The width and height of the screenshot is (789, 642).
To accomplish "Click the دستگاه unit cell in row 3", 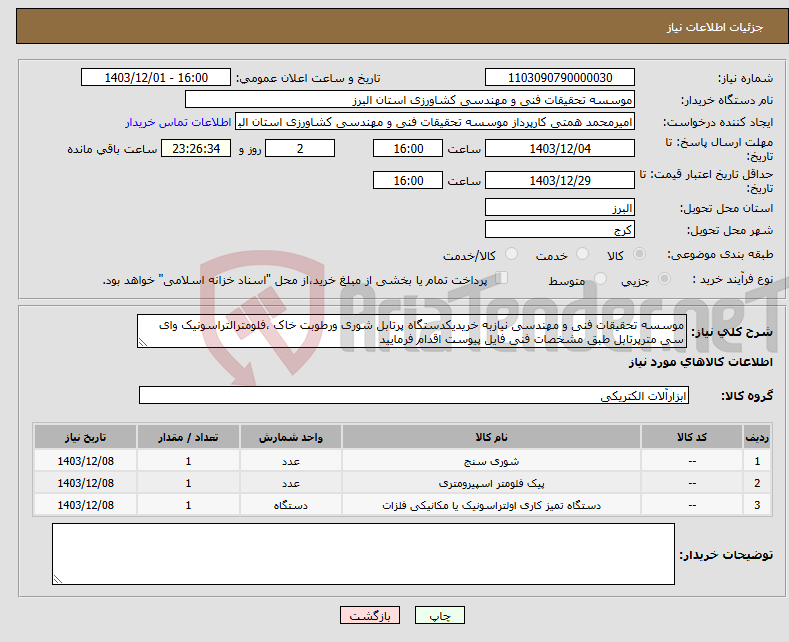I will pos(291,505).
